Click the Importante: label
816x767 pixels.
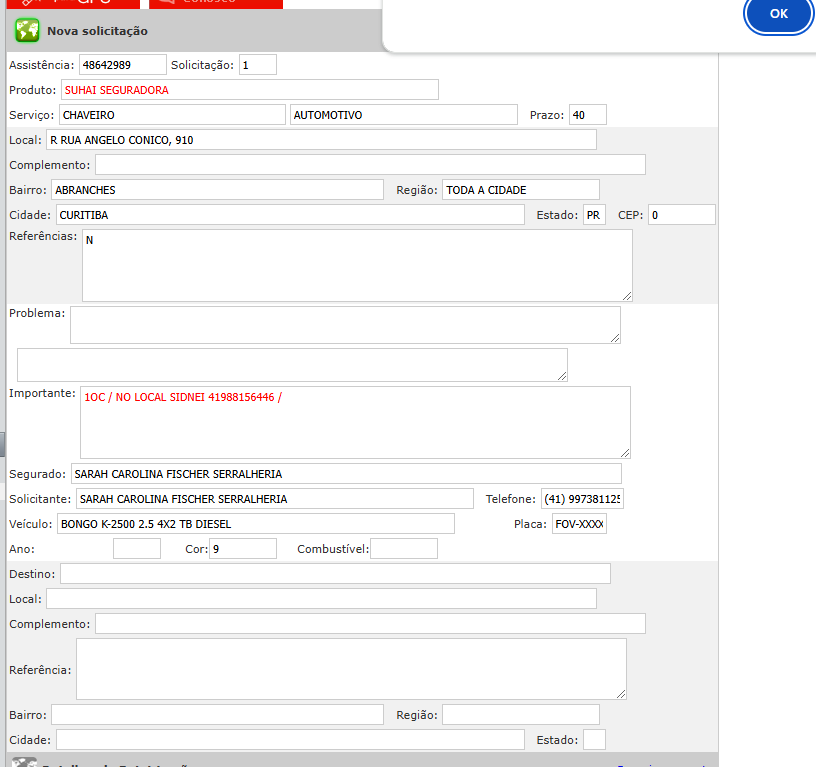pyautogui.click(x=42, y=393)
